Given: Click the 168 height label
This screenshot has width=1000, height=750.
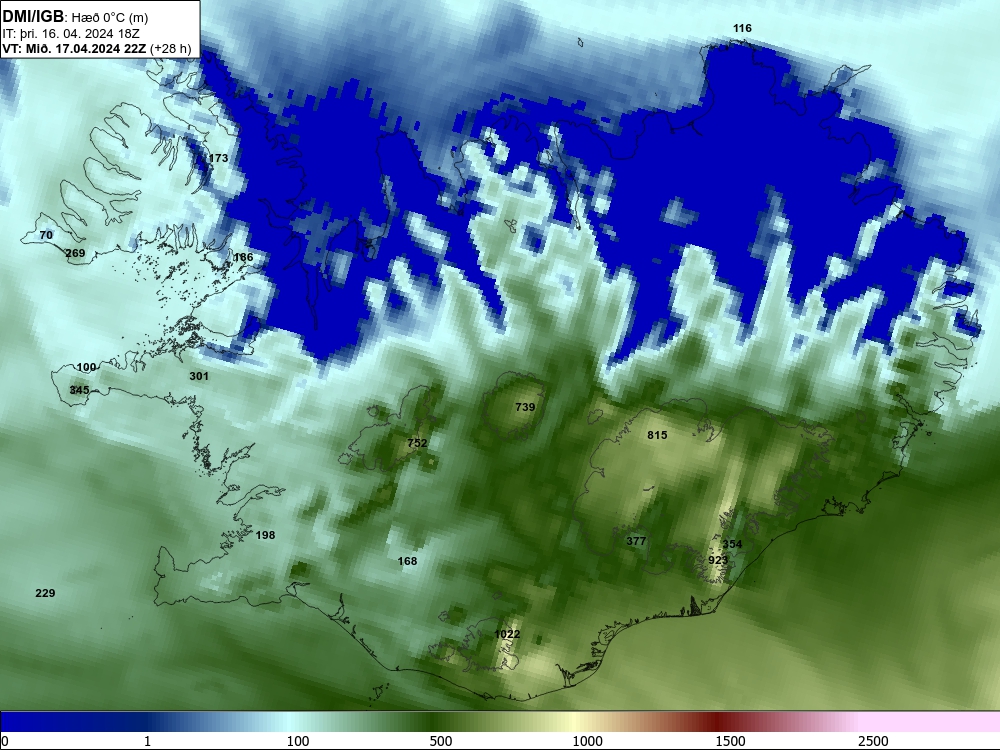Looking at the screenshot, I should click(407, 561).
